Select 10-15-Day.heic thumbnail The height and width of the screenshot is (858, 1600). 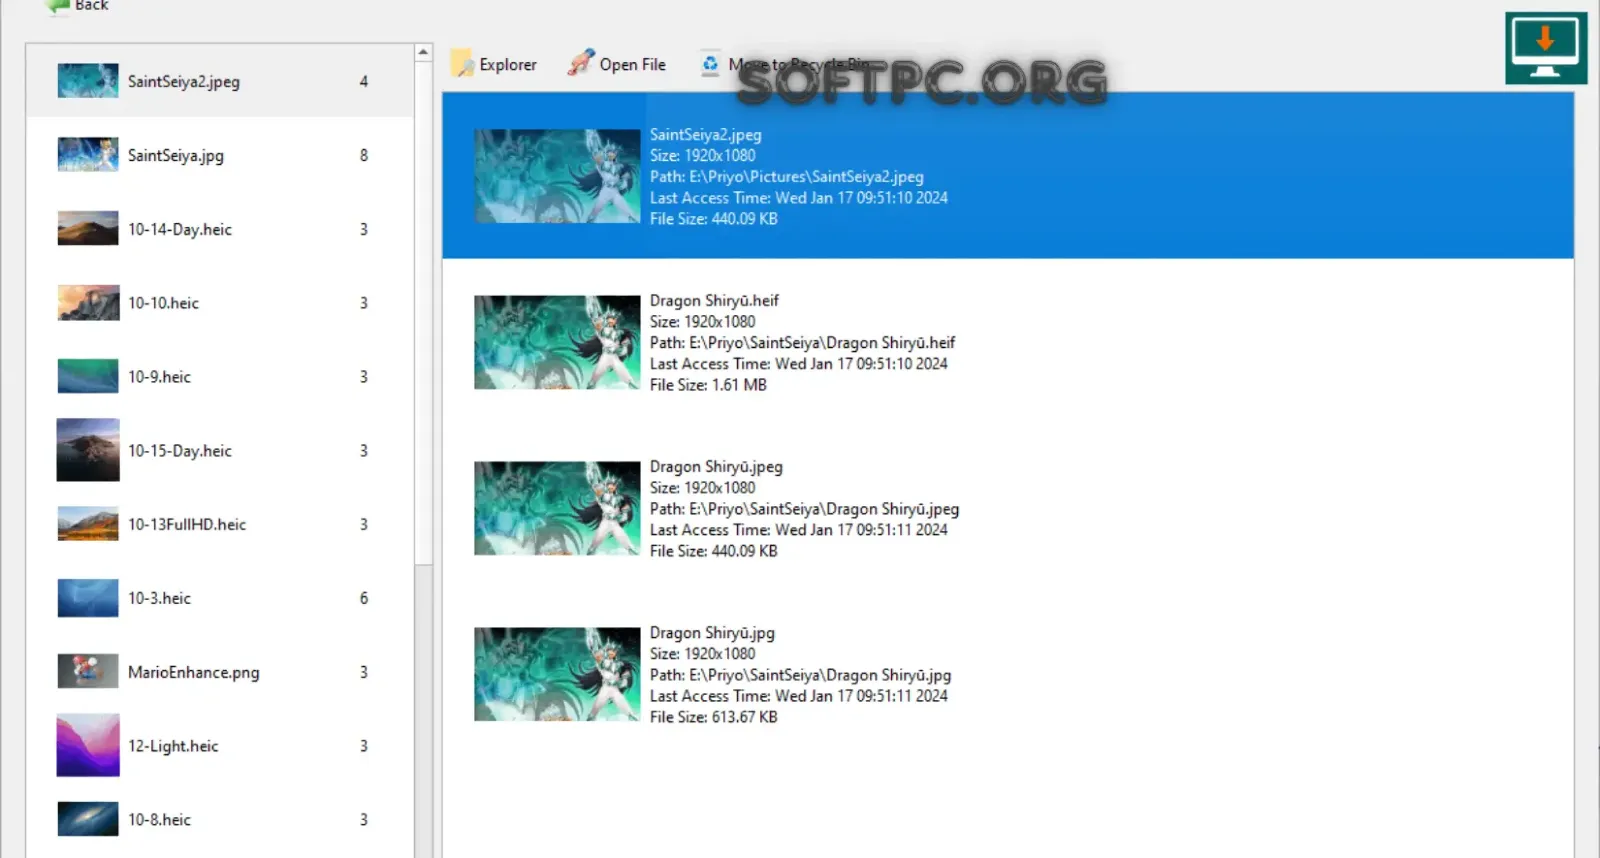pos(88,450)
